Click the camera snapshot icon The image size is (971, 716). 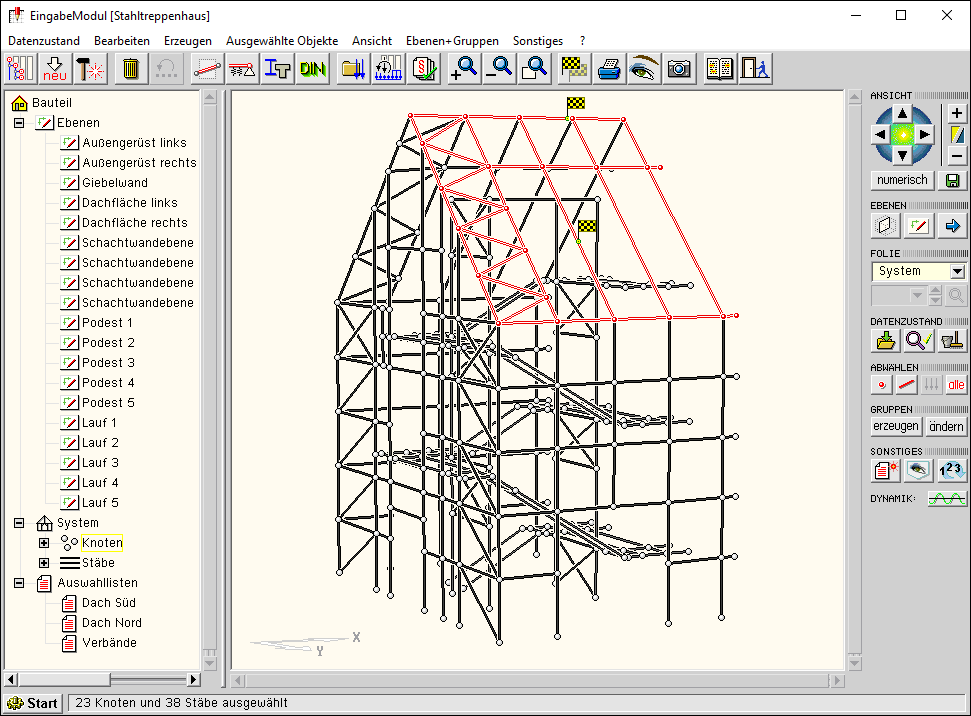coord(680,69)
